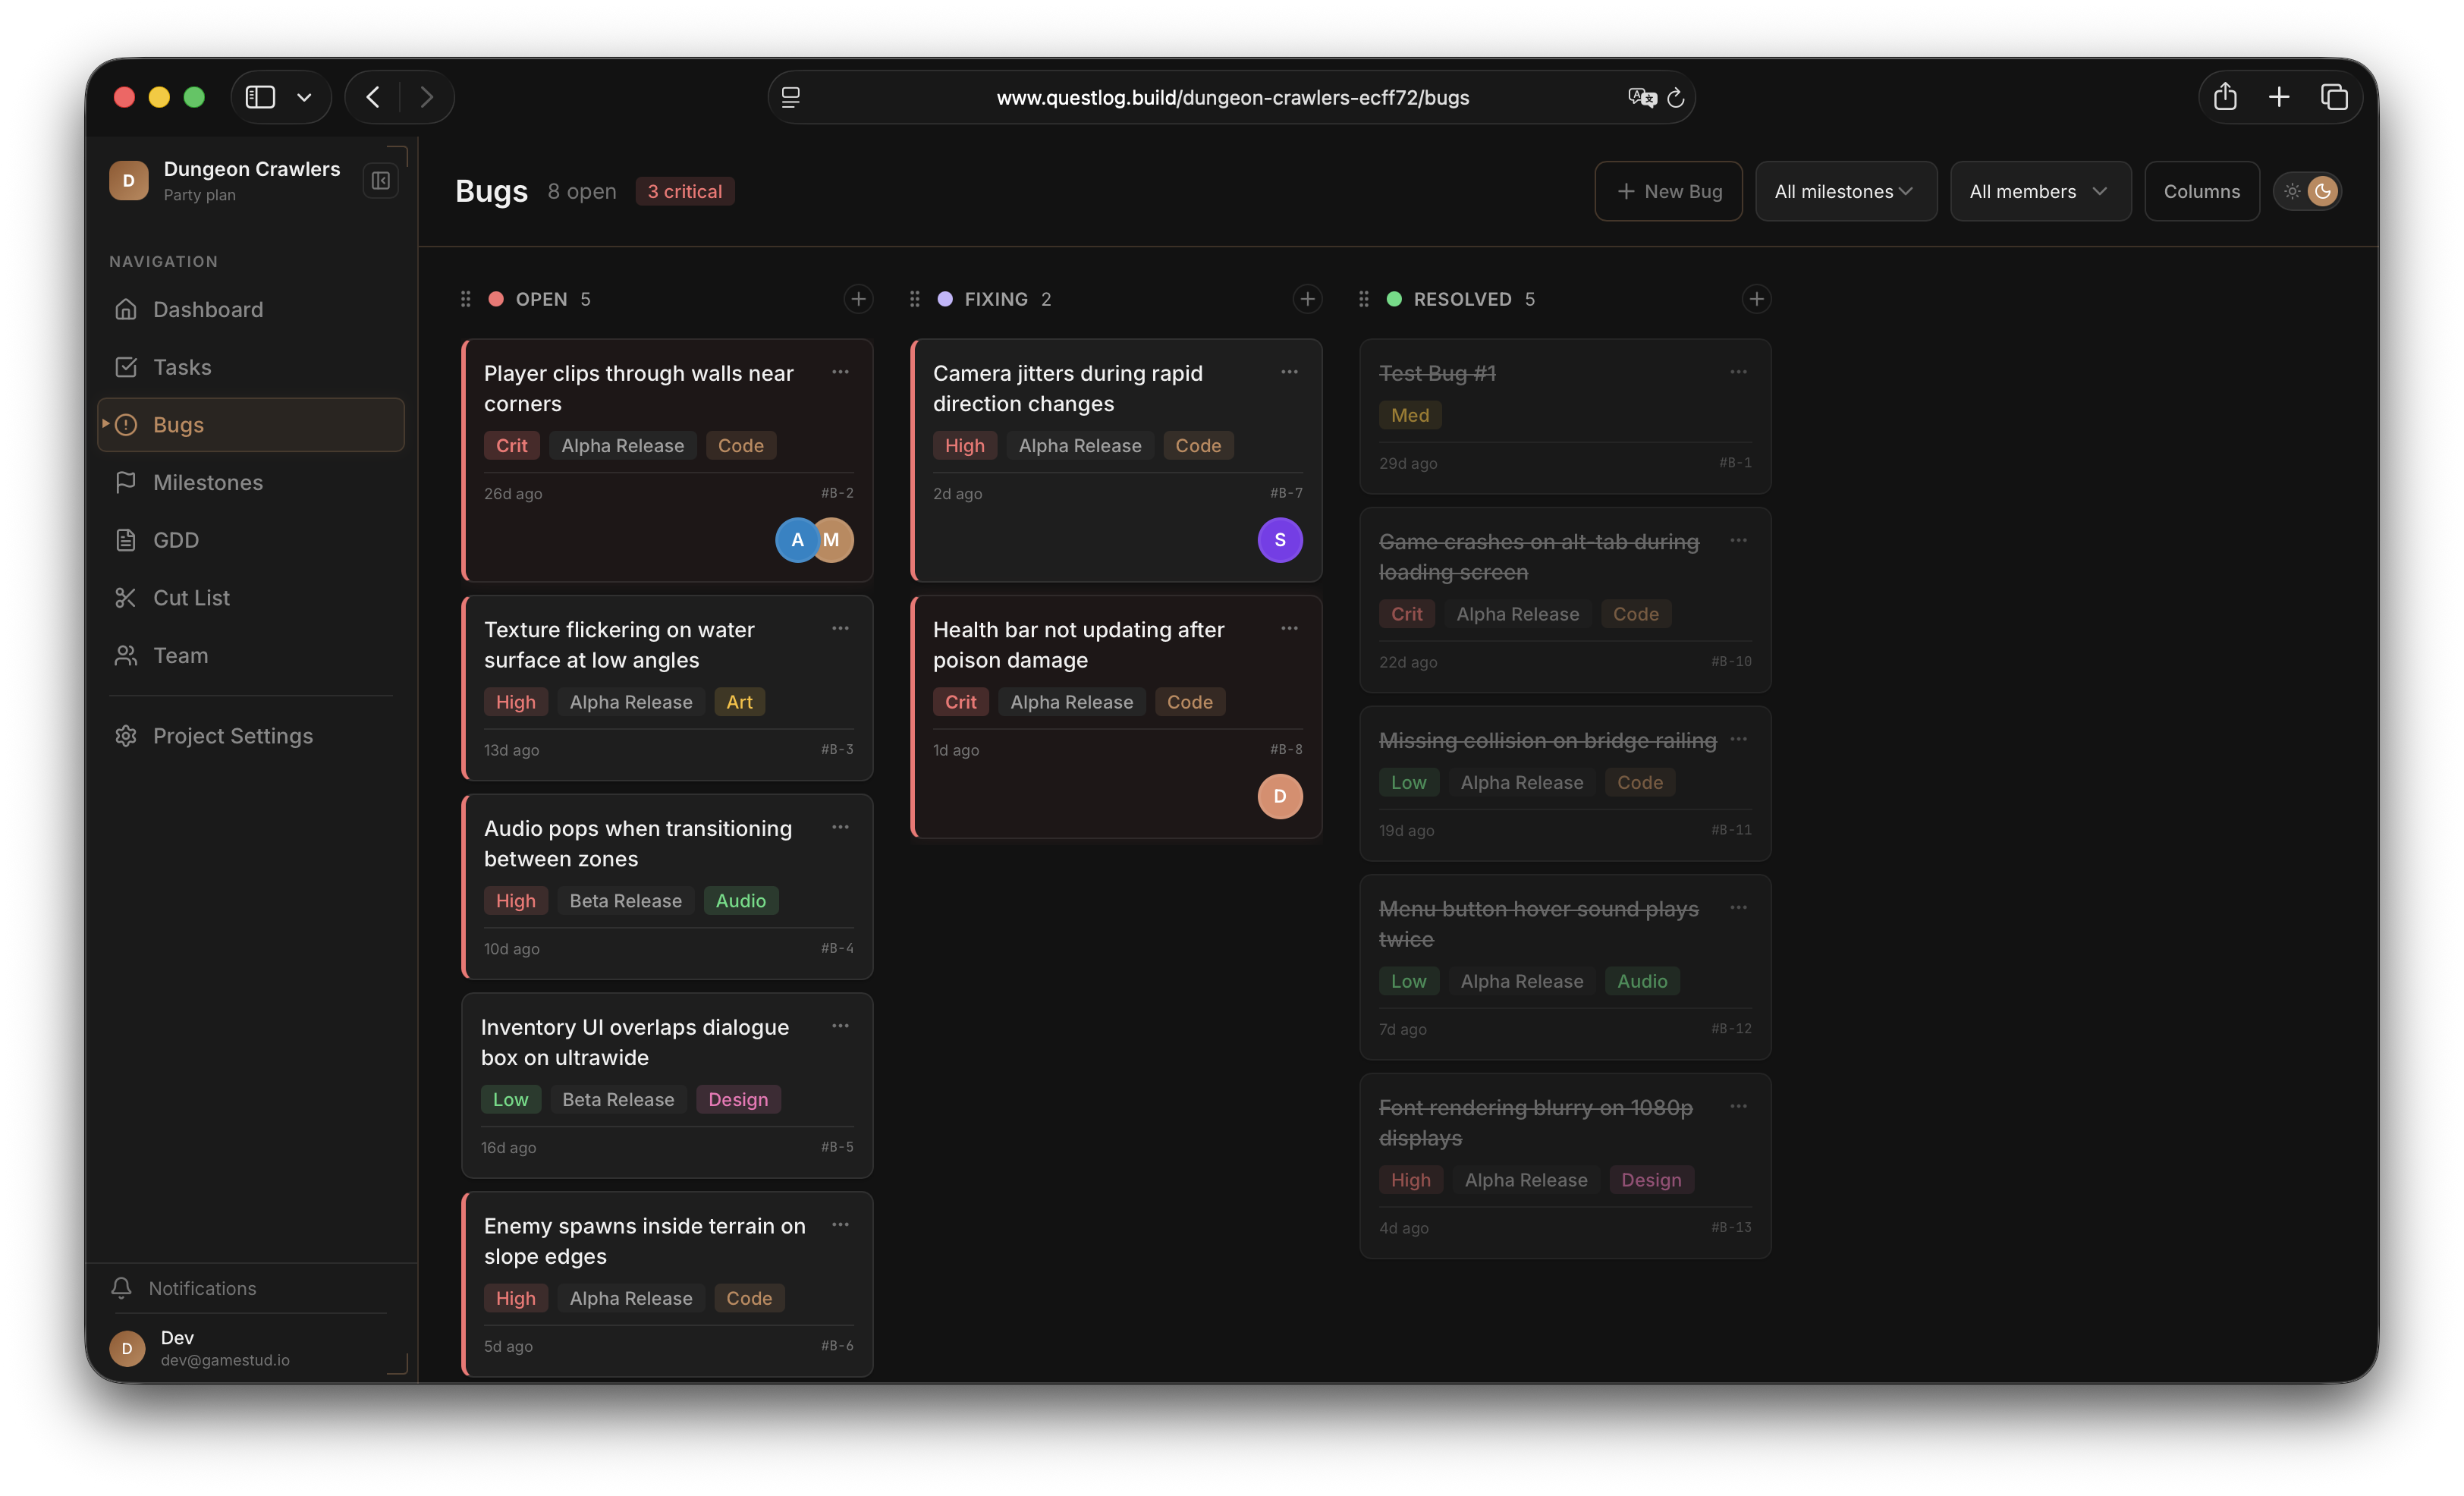Click the red 3 critical badge
The image size is (2464, 1496).
point(685,191)
